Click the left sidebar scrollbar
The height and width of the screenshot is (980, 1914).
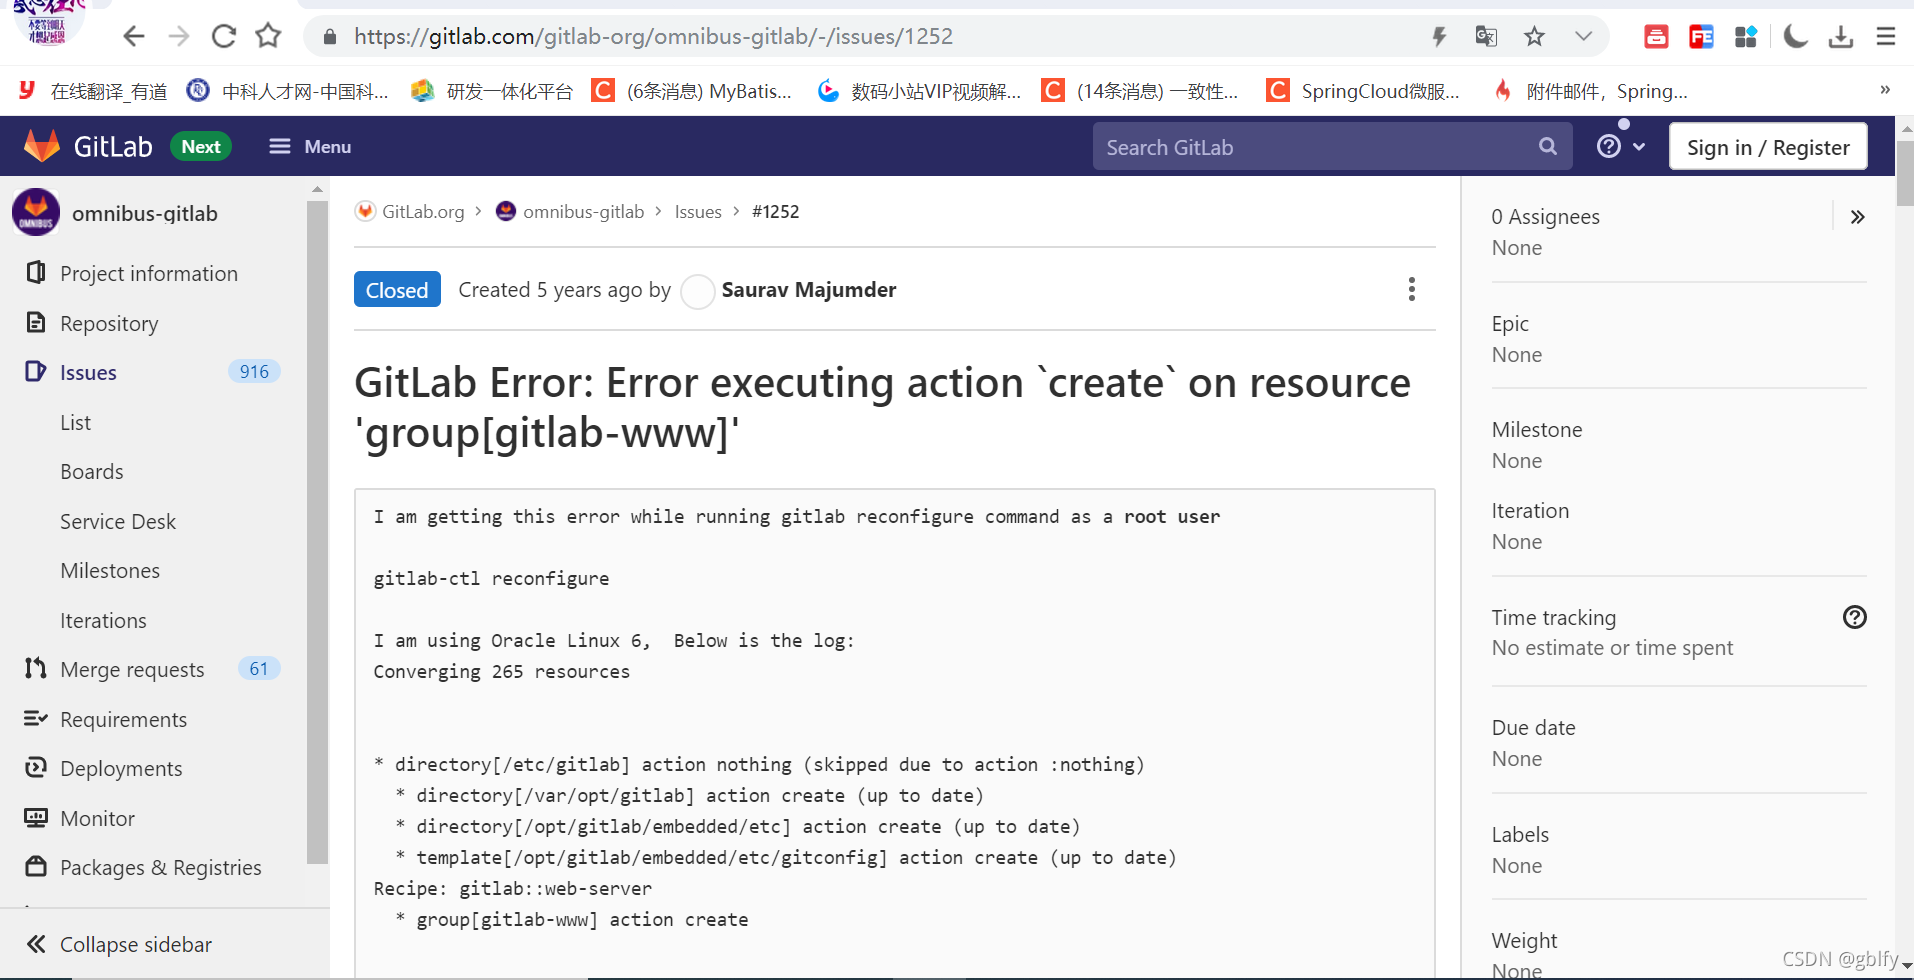(x=317, y=530)
